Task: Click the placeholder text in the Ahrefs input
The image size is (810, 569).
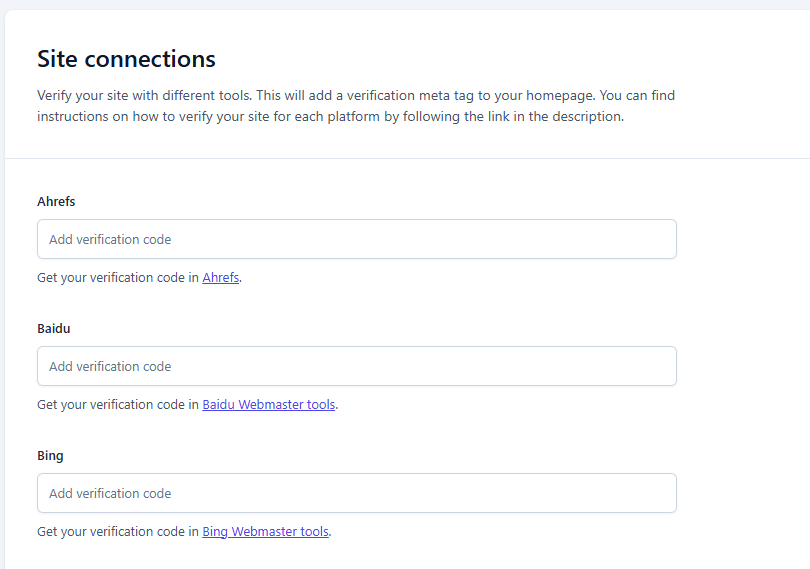Action: (110, 240)
